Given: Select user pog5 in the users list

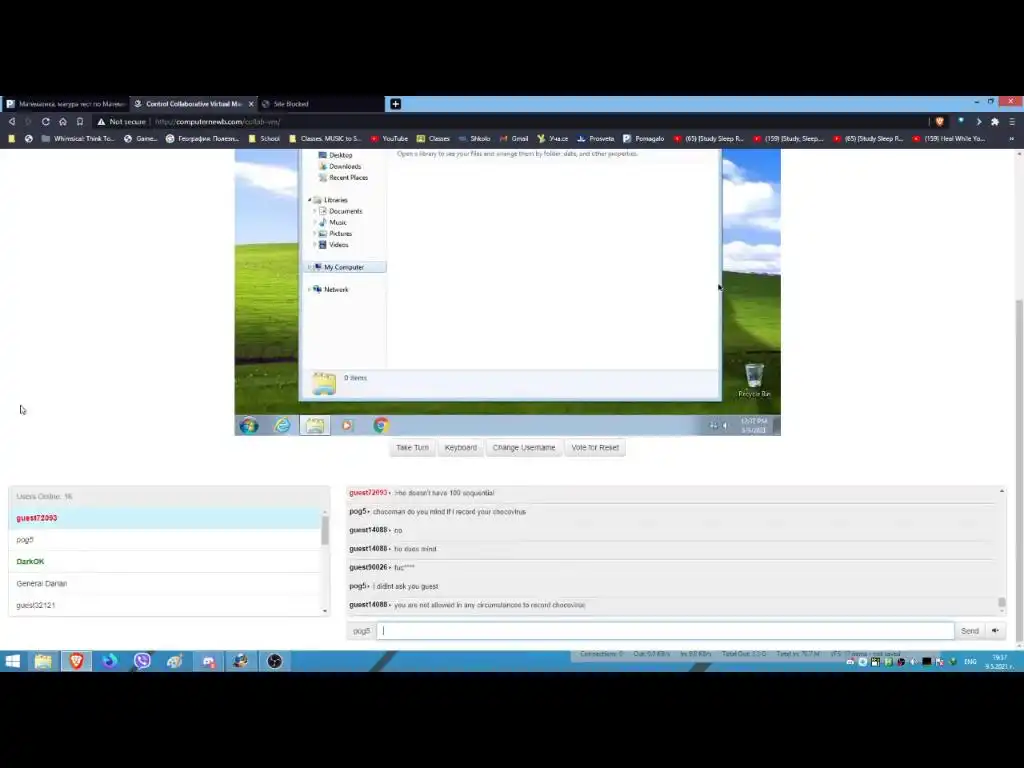Looking at the screenshot, I should click(x=165, y=539).
